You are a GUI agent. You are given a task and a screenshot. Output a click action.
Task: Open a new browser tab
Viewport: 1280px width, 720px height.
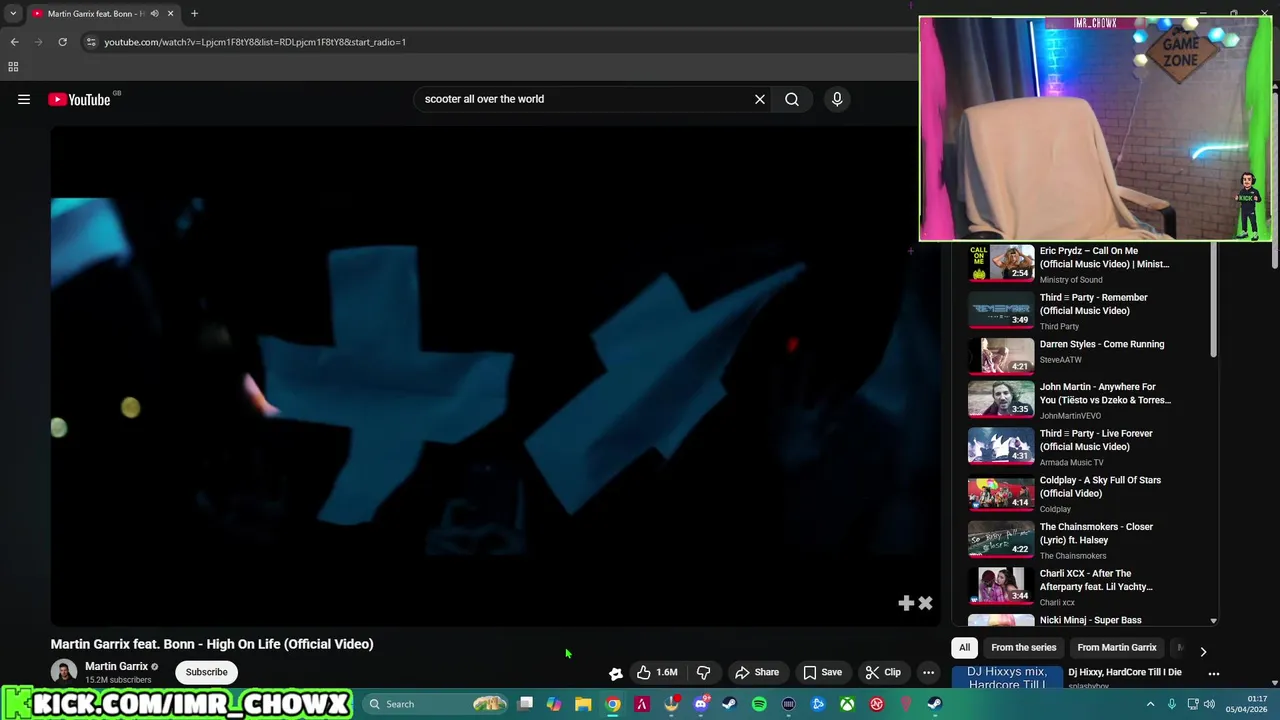[194, 14]
